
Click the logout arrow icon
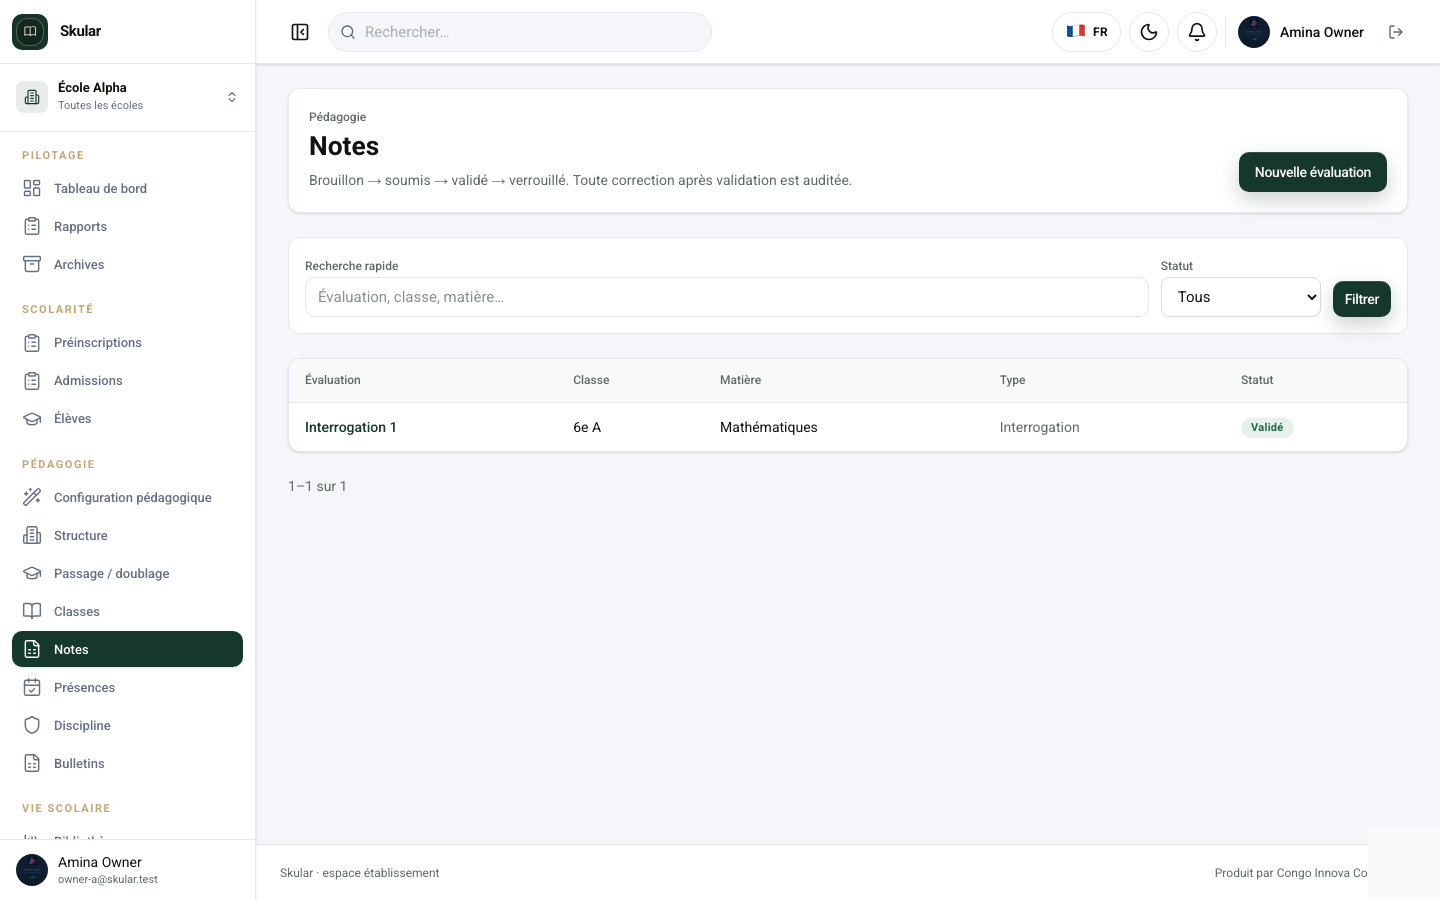[1396, 32]
